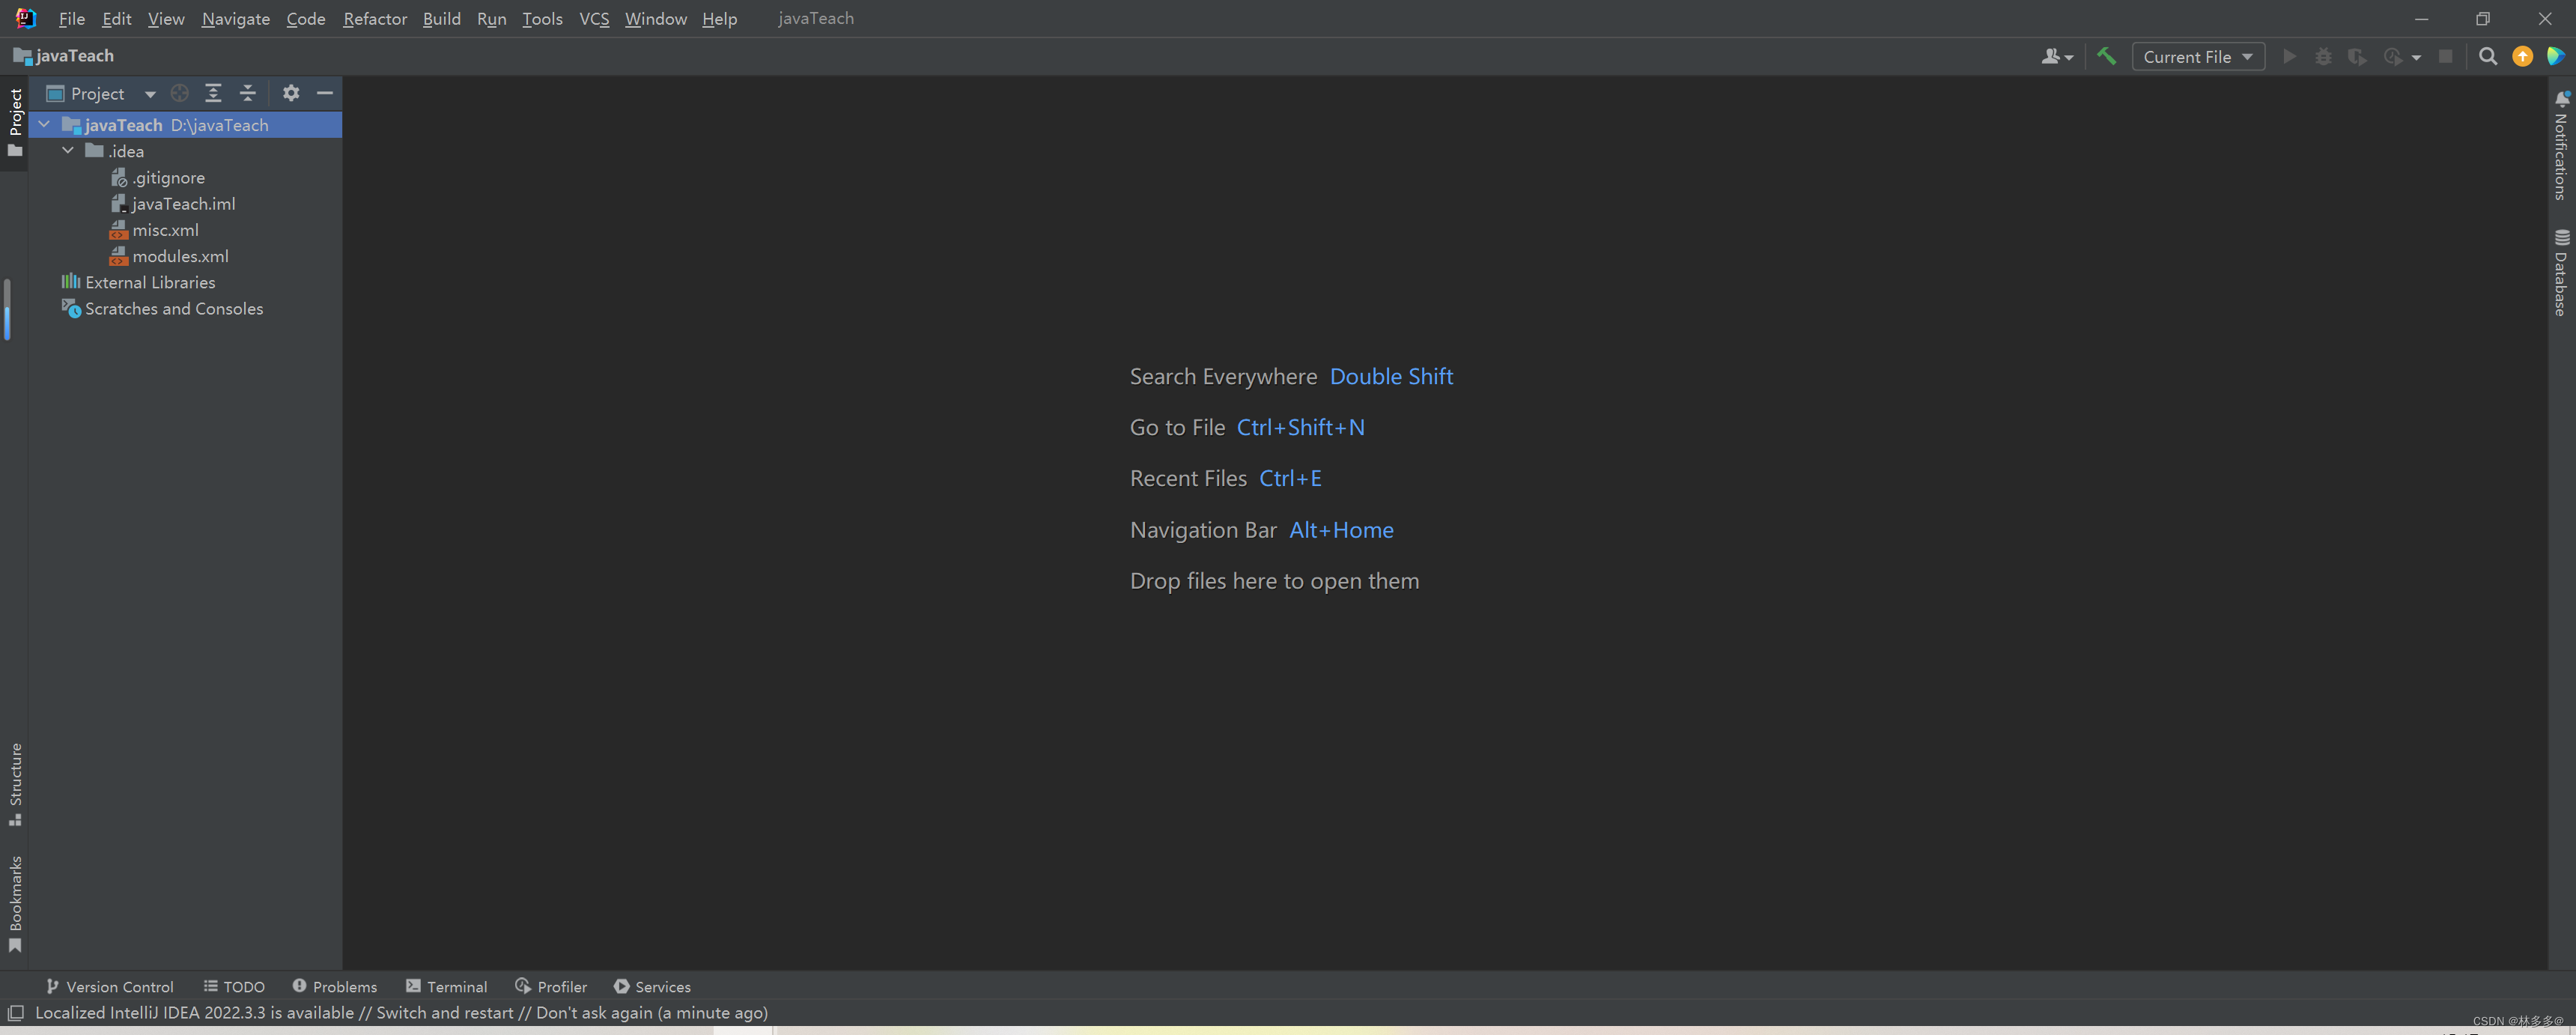Screen dimensions: 2576x1035
Task: Open the Current File run configuration dropdown
Action: 2197,56
